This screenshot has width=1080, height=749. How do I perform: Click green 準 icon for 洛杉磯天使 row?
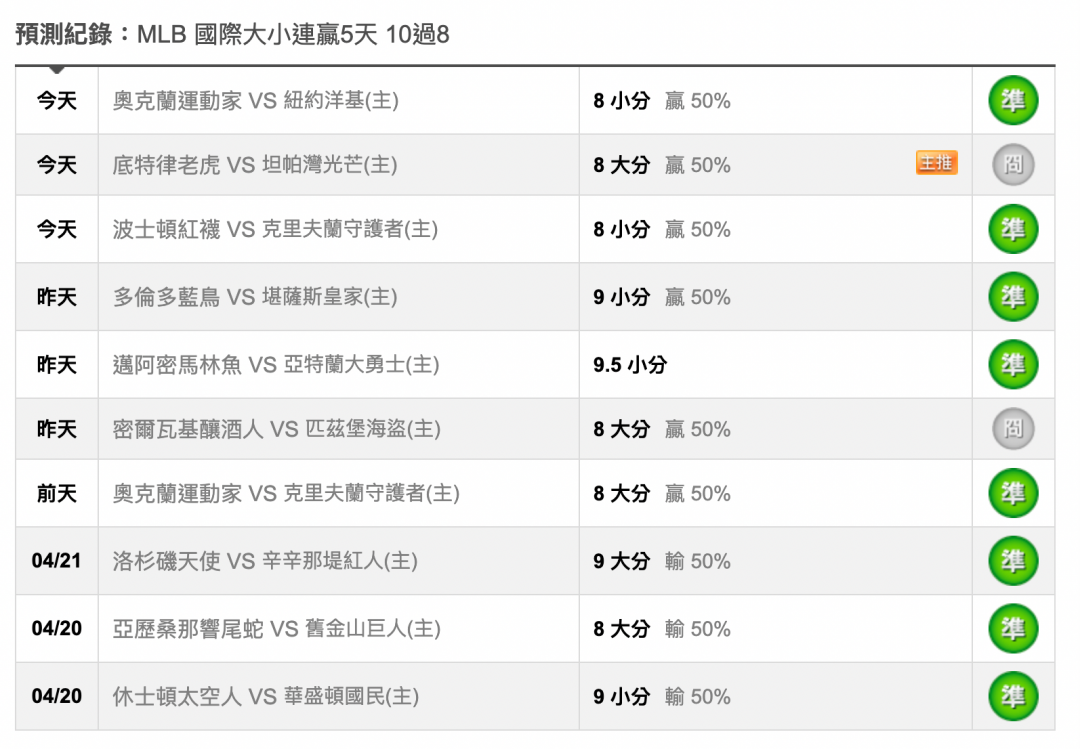1013,561
